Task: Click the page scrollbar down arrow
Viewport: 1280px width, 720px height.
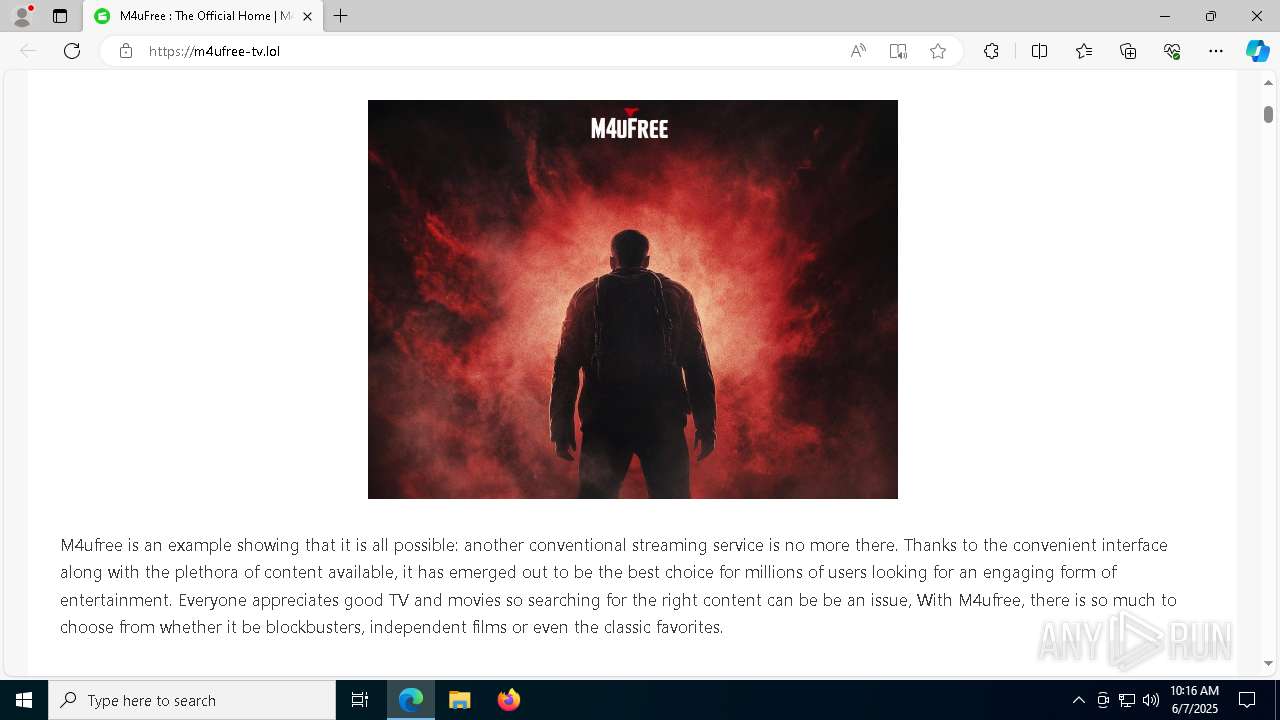Action: [x=1268, y=663]
